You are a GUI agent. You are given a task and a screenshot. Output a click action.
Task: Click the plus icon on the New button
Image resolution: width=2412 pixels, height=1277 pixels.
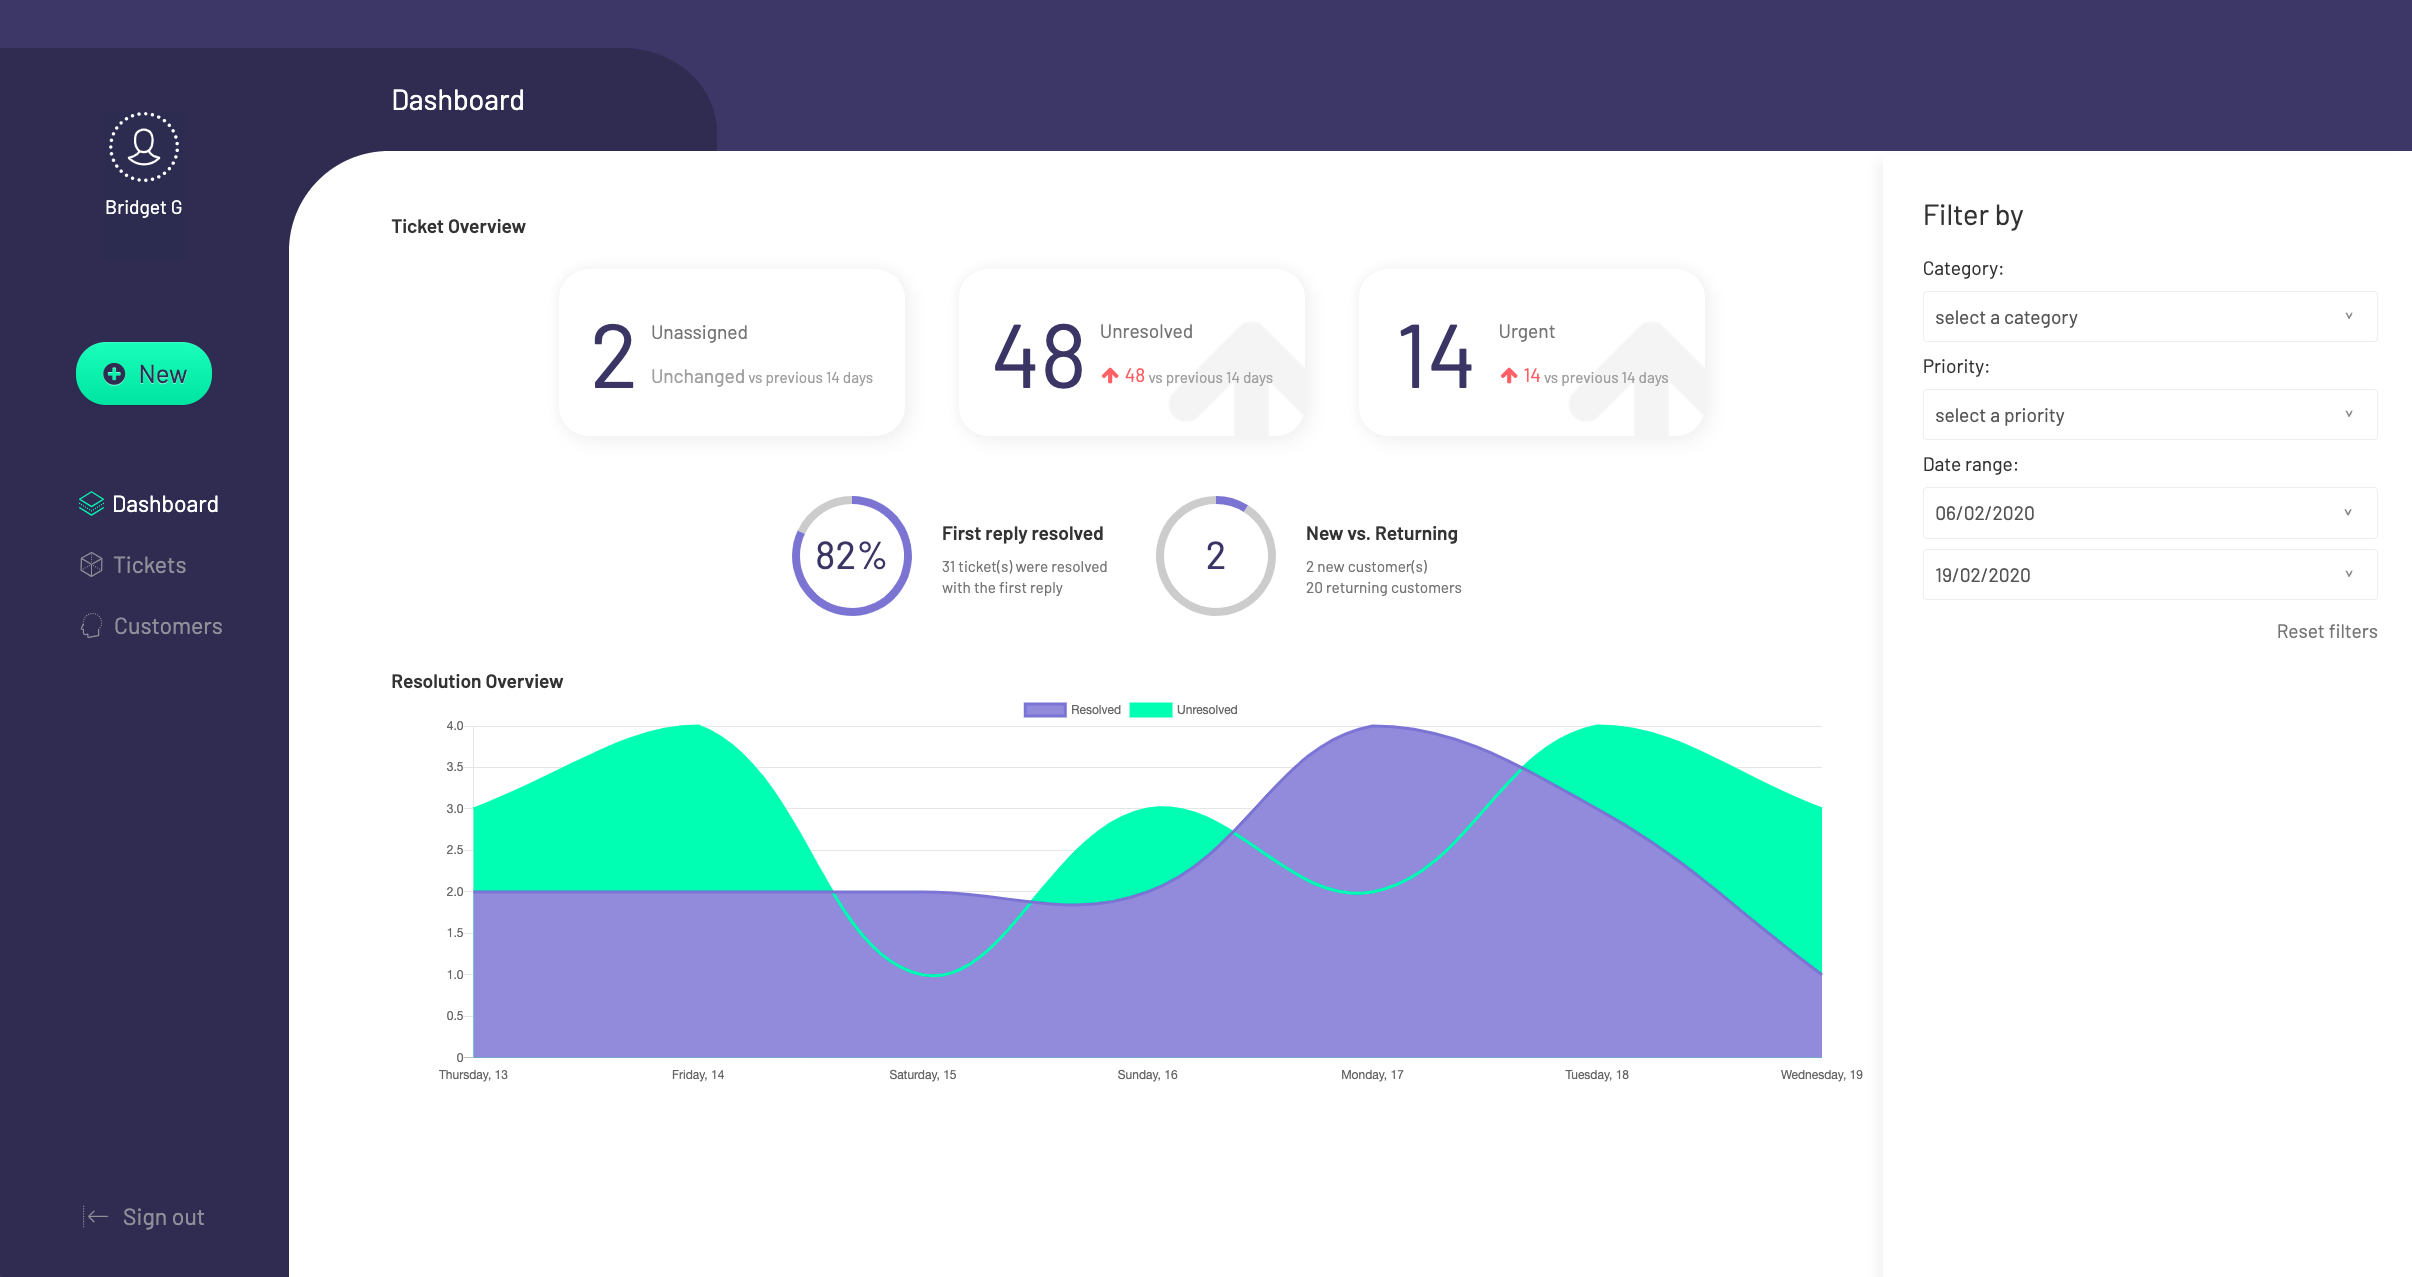(113, 373)
